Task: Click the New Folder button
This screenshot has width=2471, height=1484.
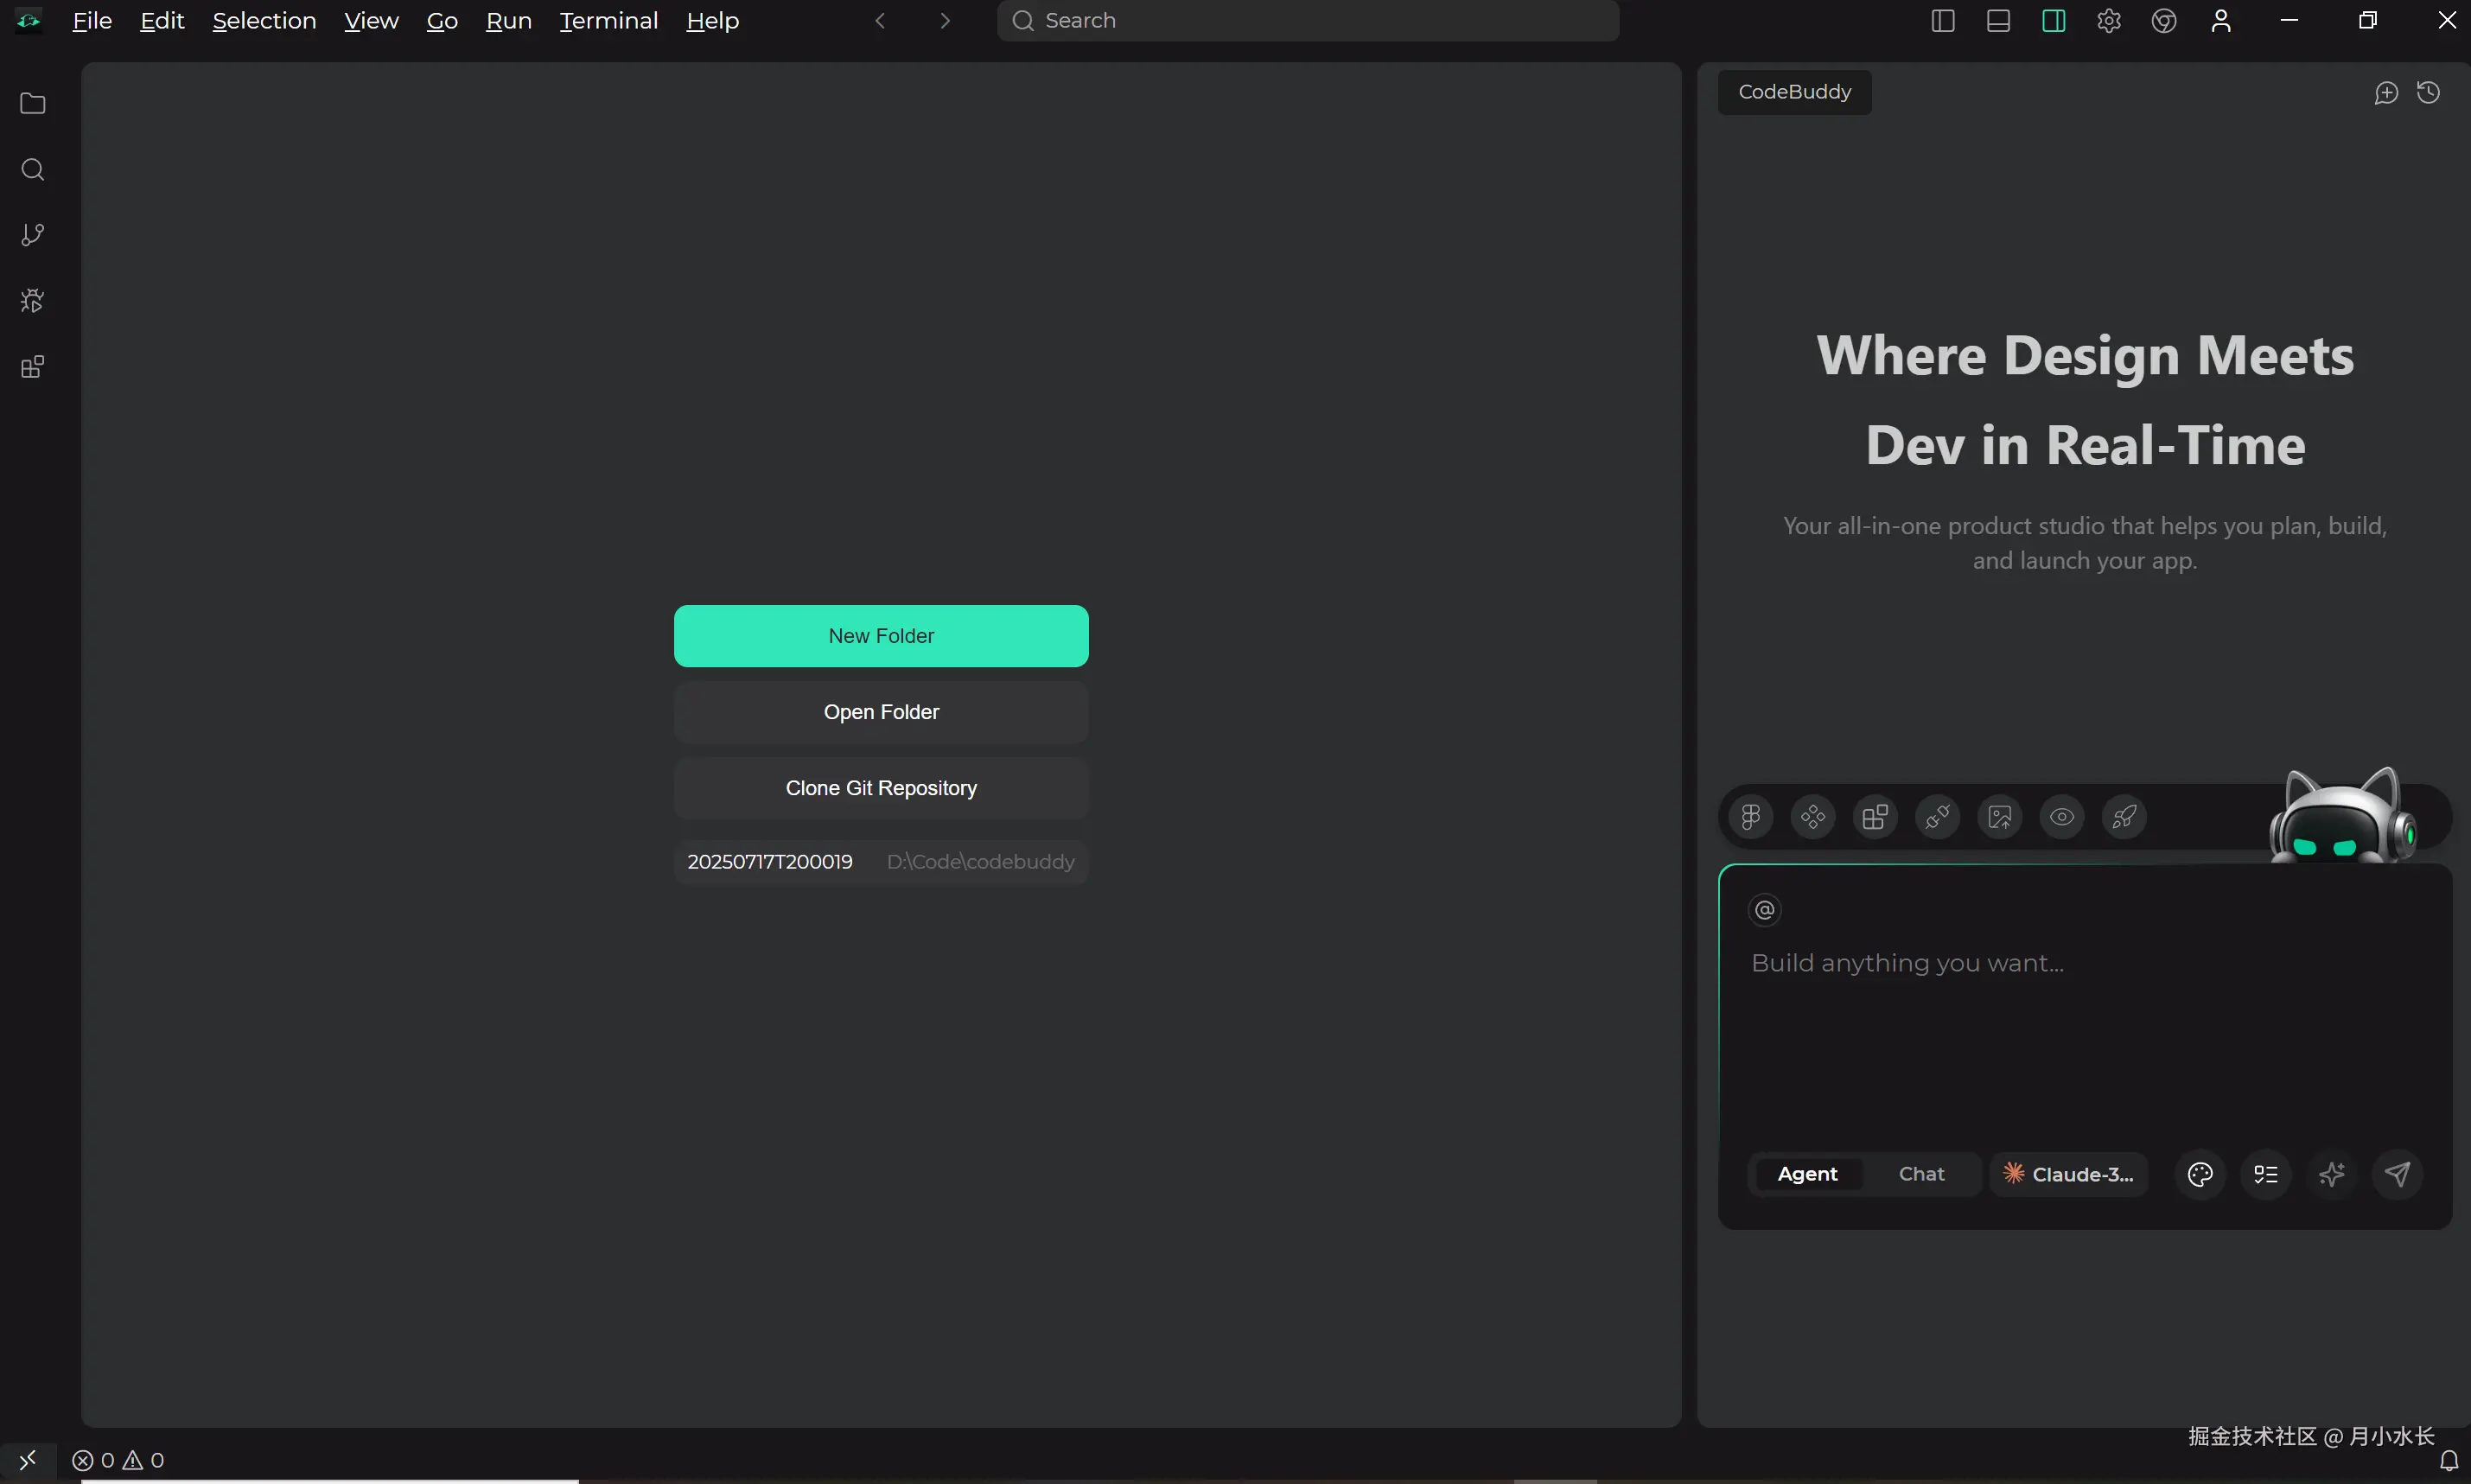Action: coord(881,636)
